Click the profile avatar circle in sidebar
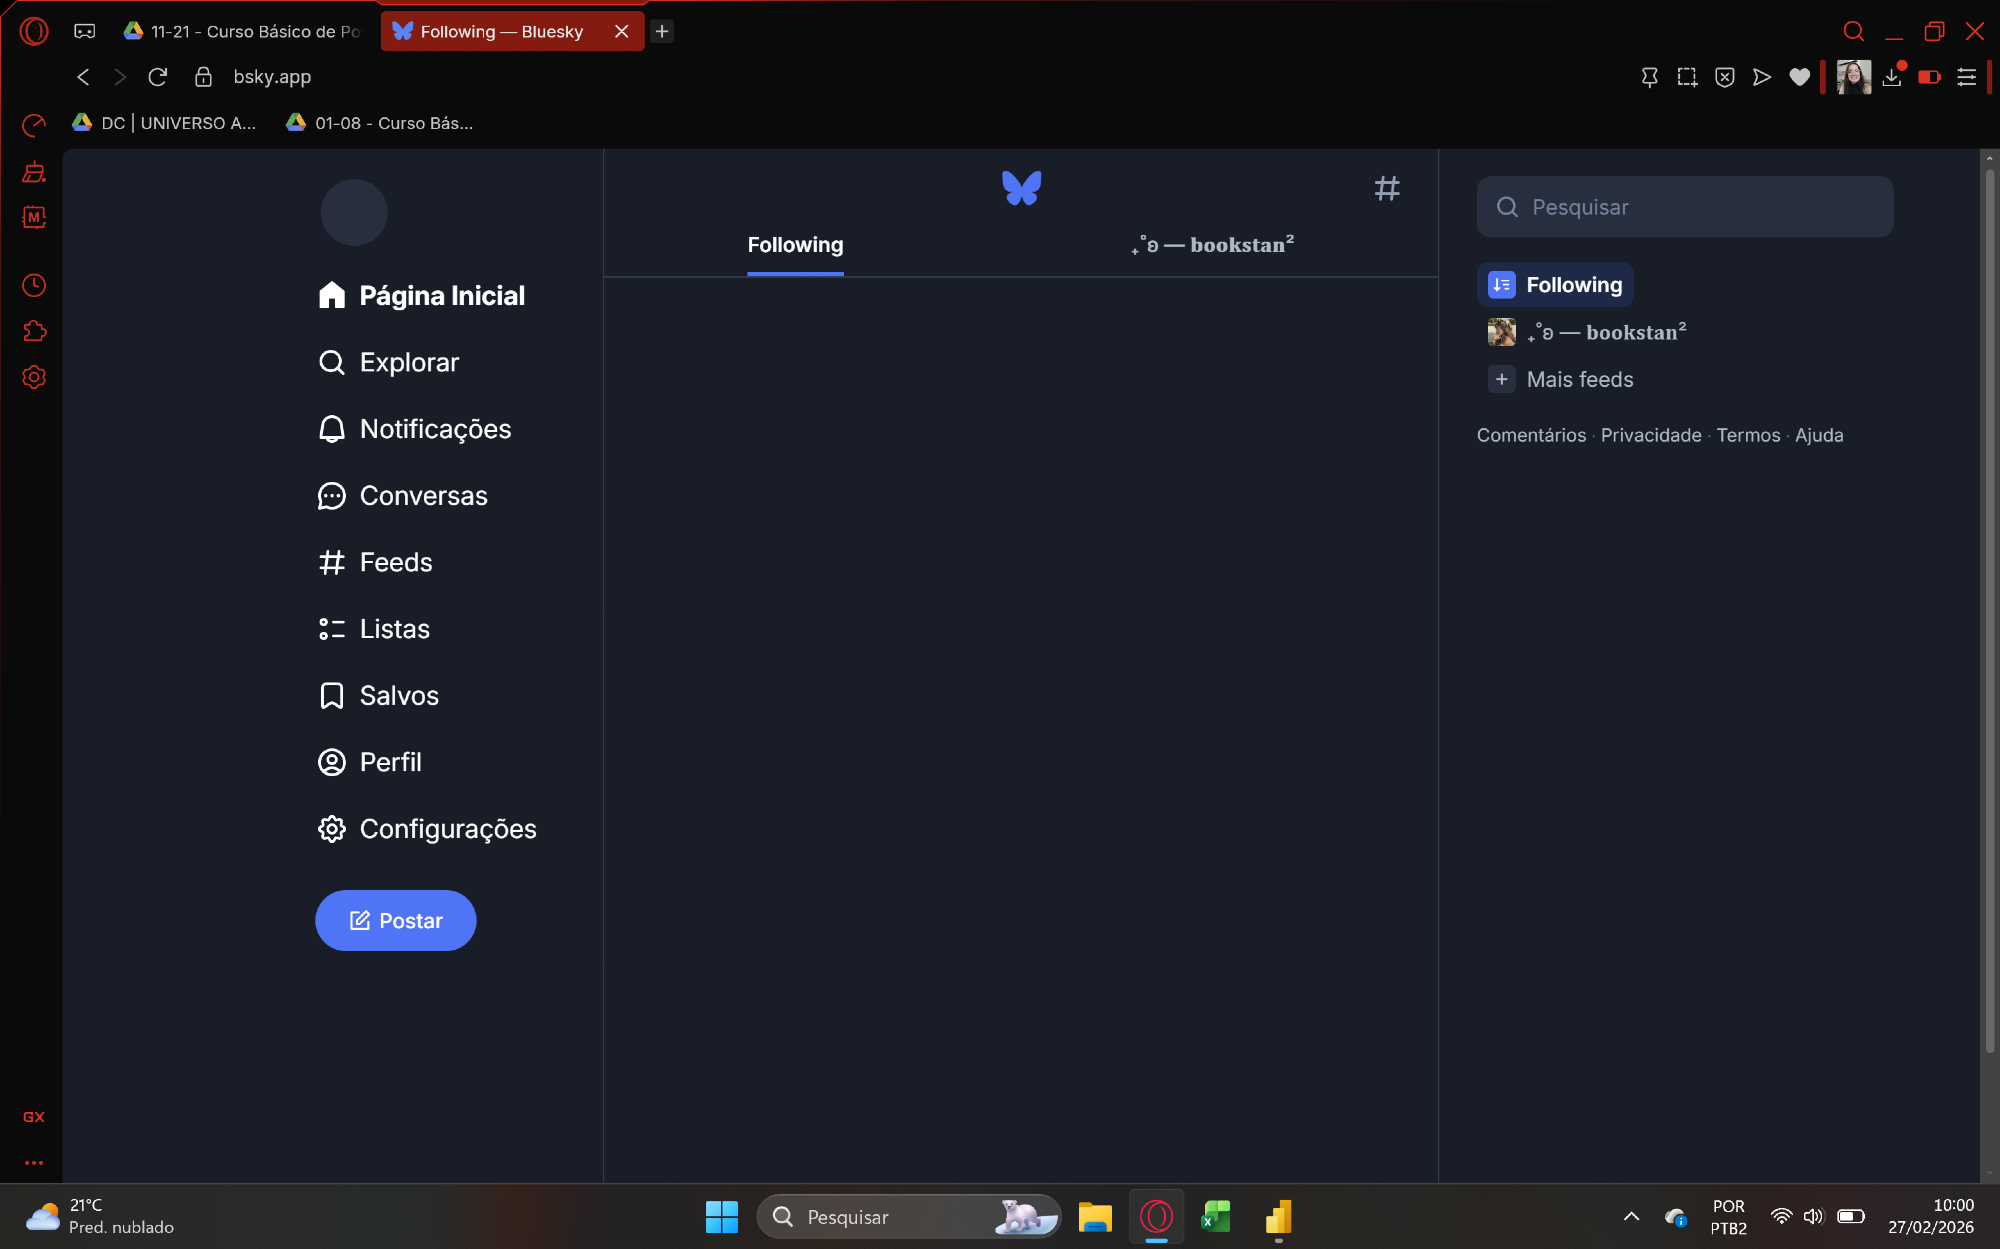The image size is (2000, 1249). click(354, 212)
